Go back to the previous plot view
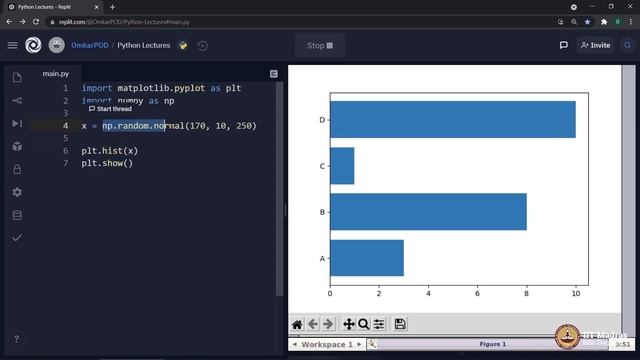This screenshot has width=640, height=360. pos(313,324)
